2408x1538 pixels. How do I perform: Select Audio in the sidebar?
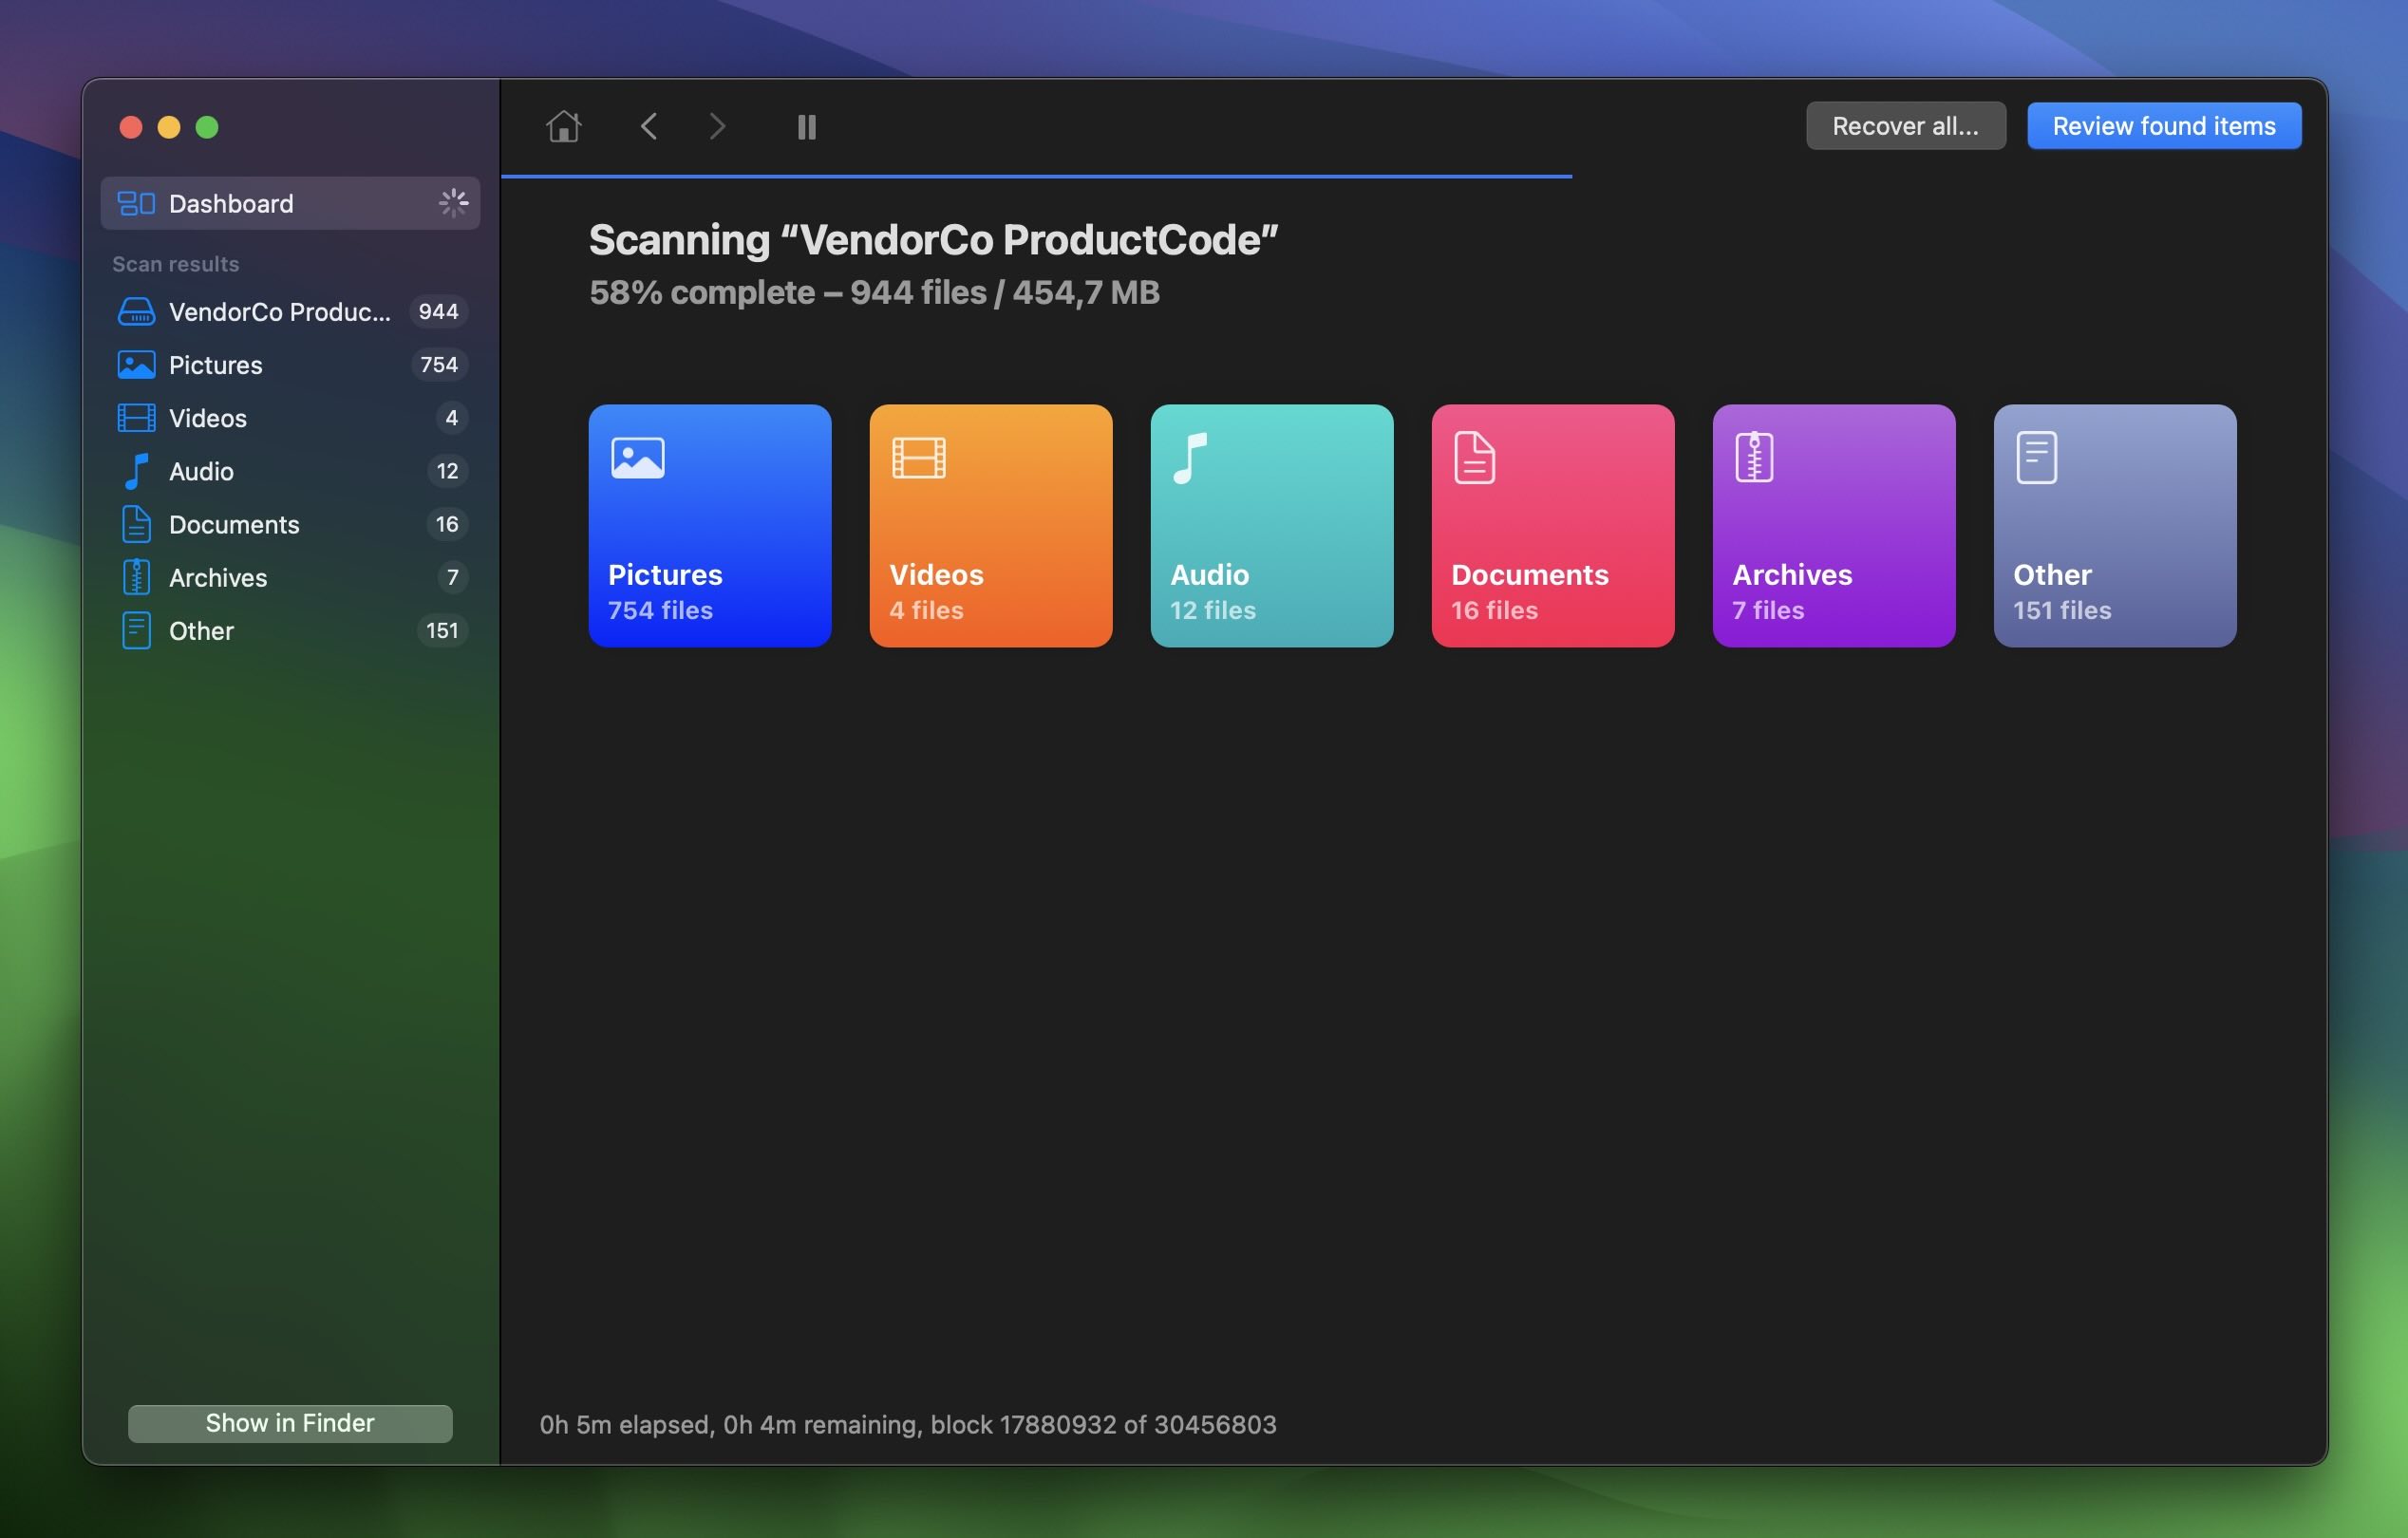(290, 471)
